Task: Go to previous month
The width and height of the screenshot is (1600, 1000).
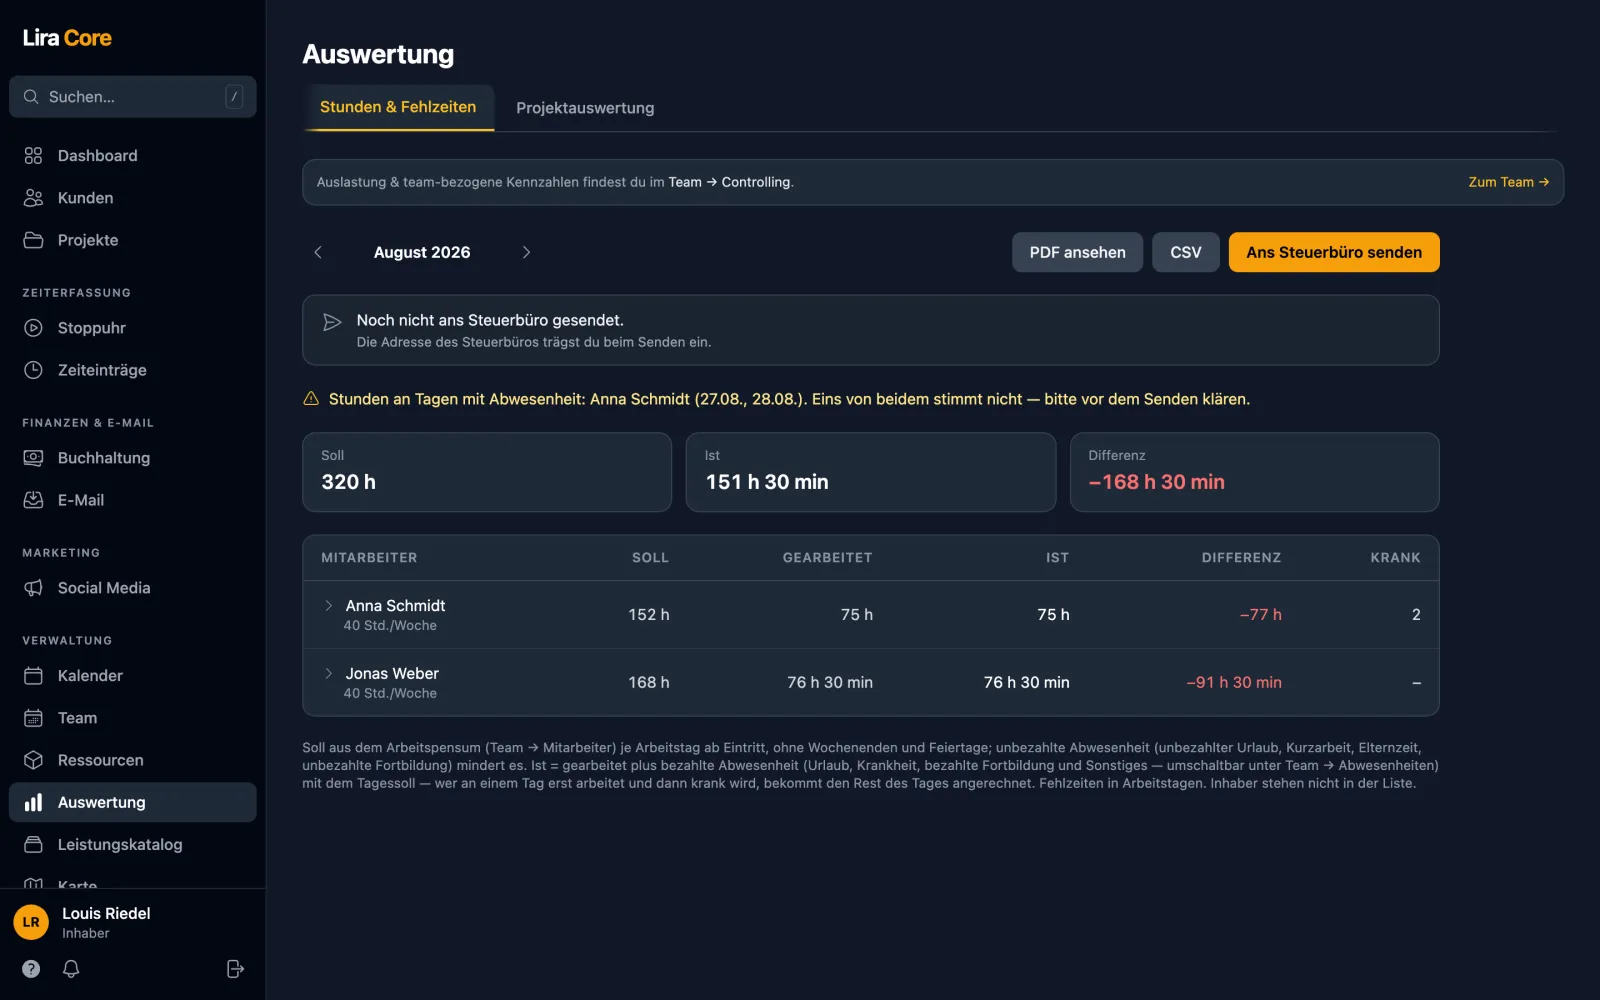Action: click(x=318, y=252)
